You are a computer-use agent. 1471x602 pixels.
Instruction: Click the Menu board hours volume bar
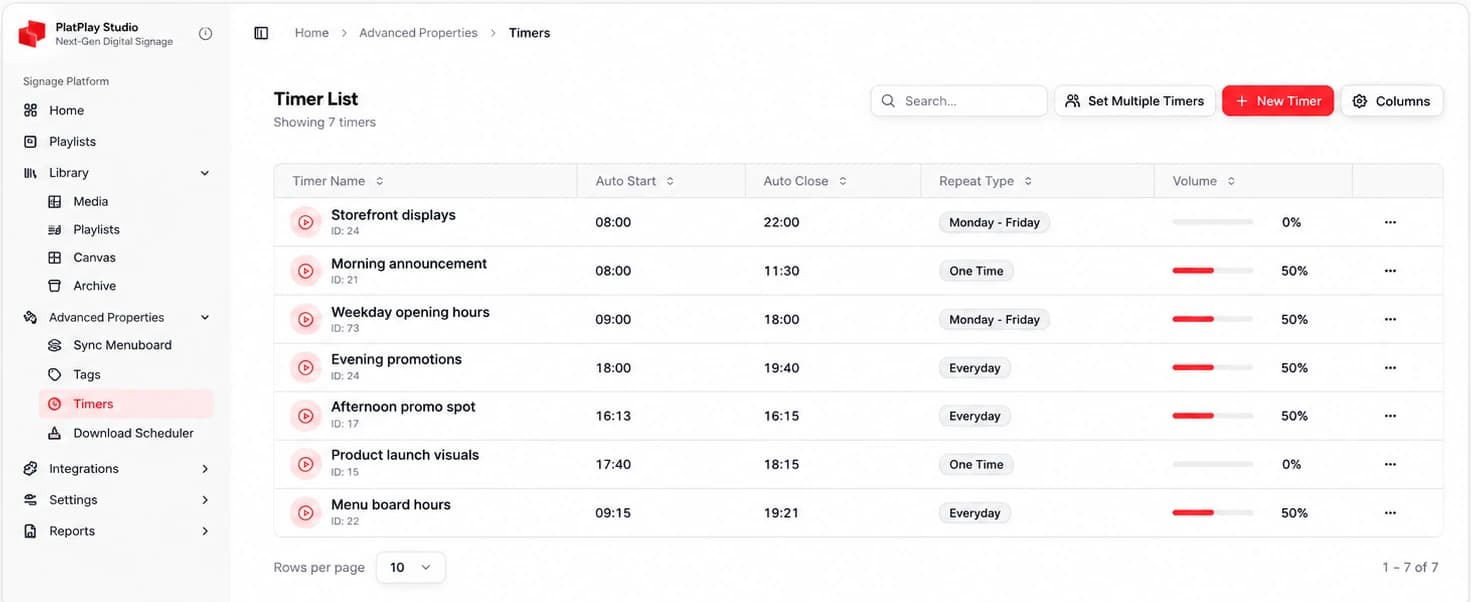(1213, 512)
